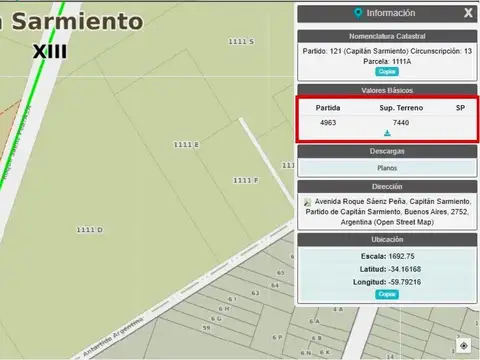The width and height of the screenshot is (480, 360).
Task: Click the Sup. Terreno column header
Action: tap(401, 108)
